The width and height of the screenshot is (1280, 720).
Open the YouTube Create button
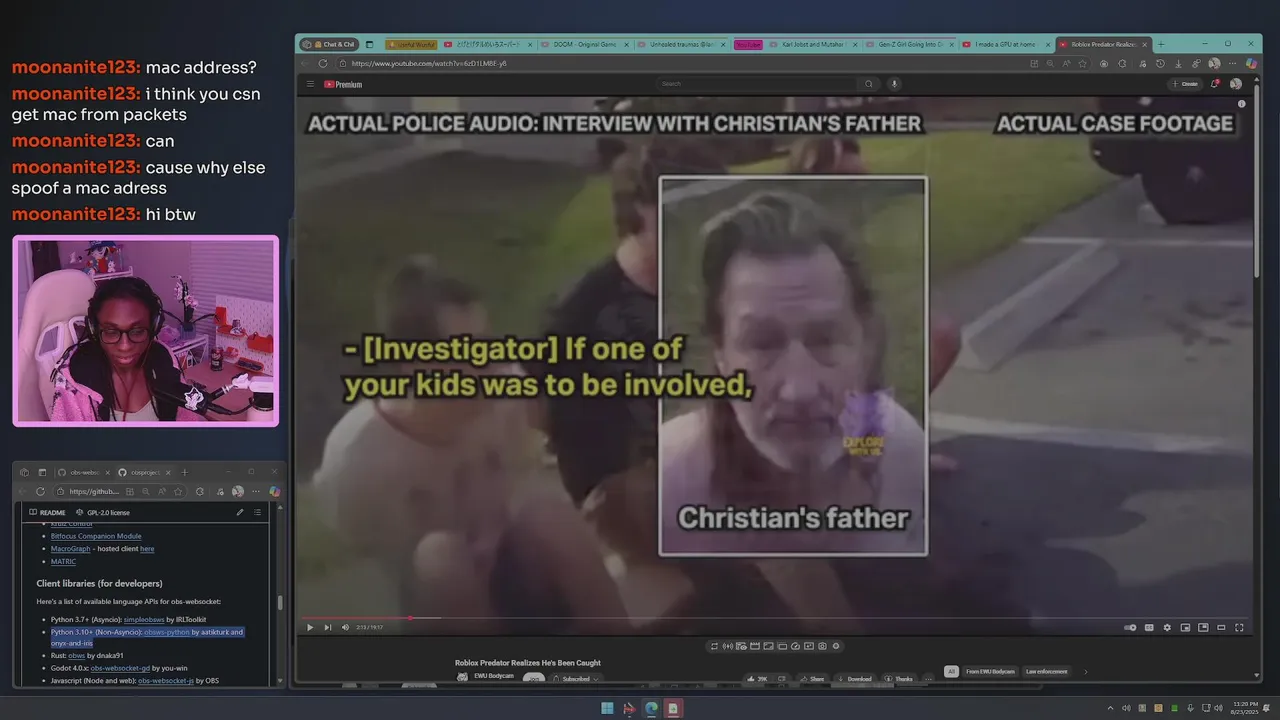[x=1185, y=84]
